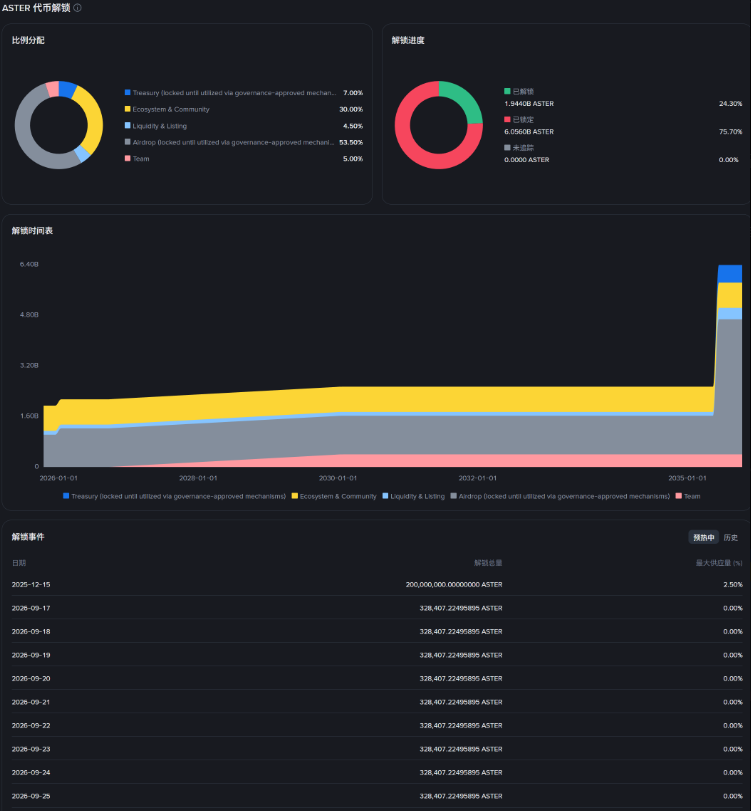Click Airdrop gray swatch in allocation legend
The image size is (751, 811).
tap(127, 142)
